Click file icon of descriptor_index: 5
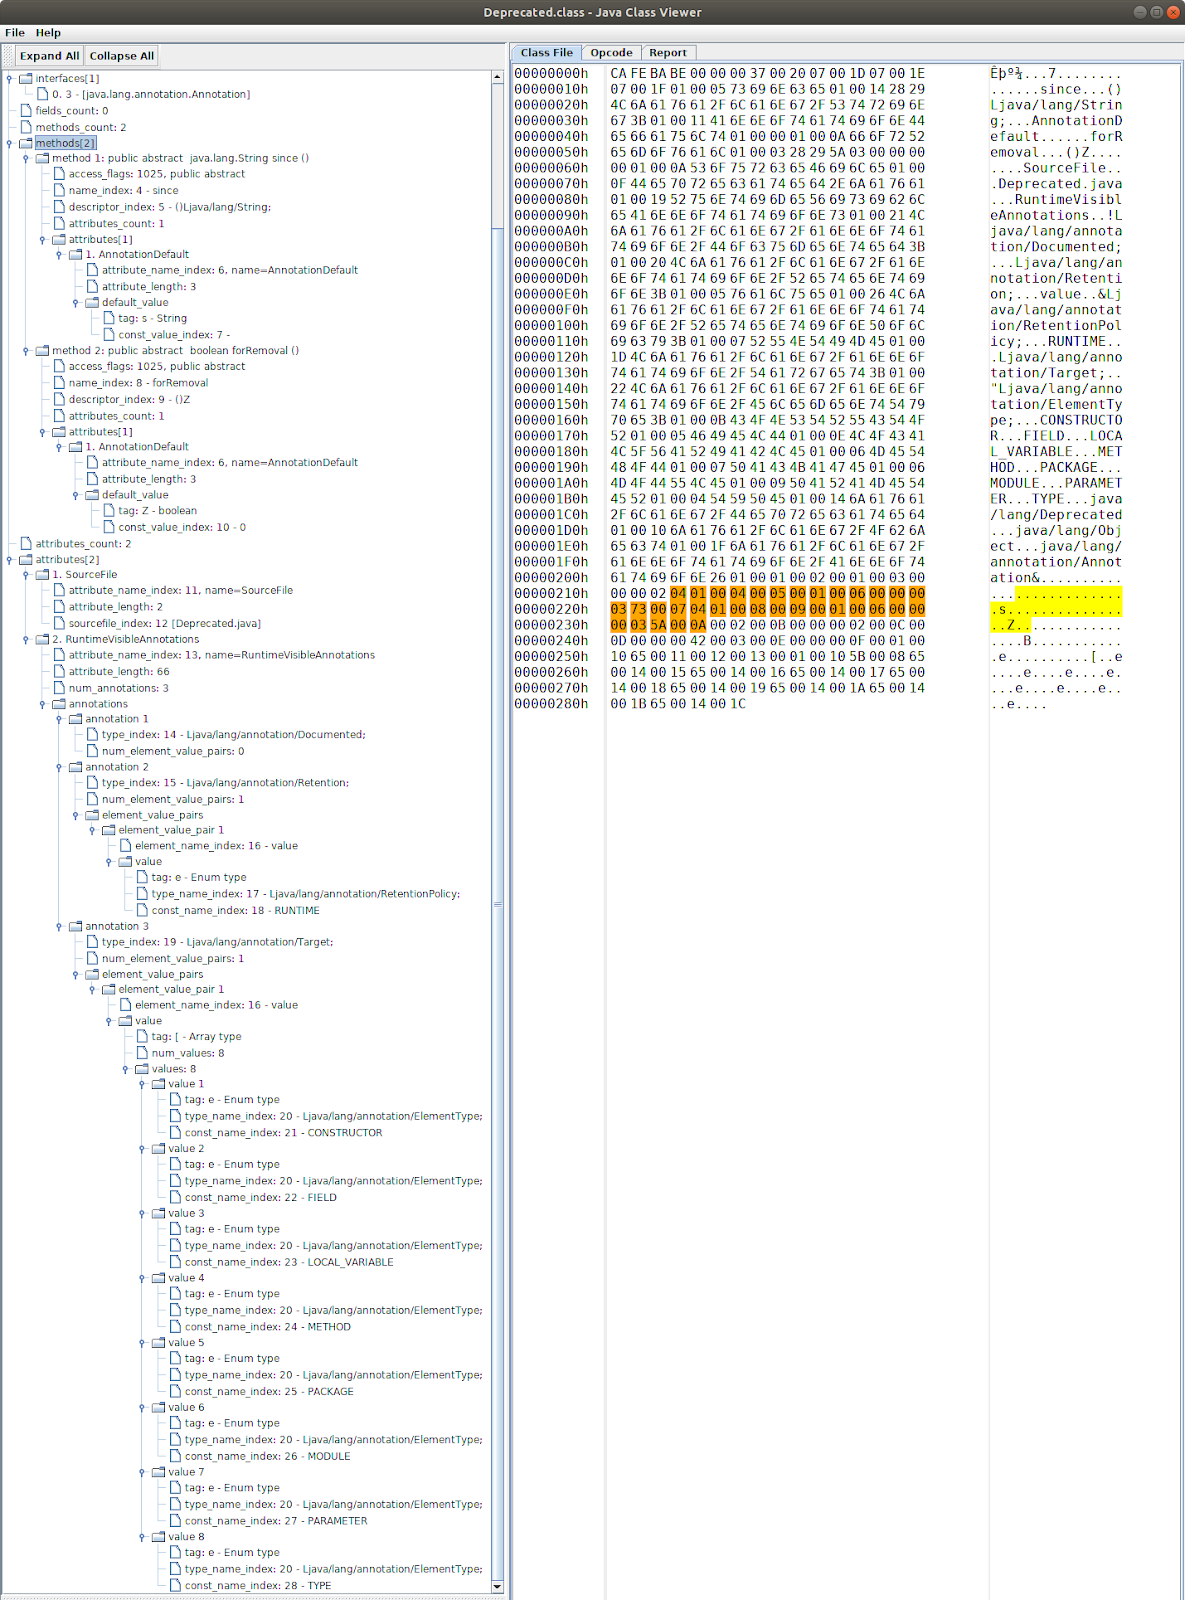Screen dimensions: 1185x1600 [x=59, y=207]
